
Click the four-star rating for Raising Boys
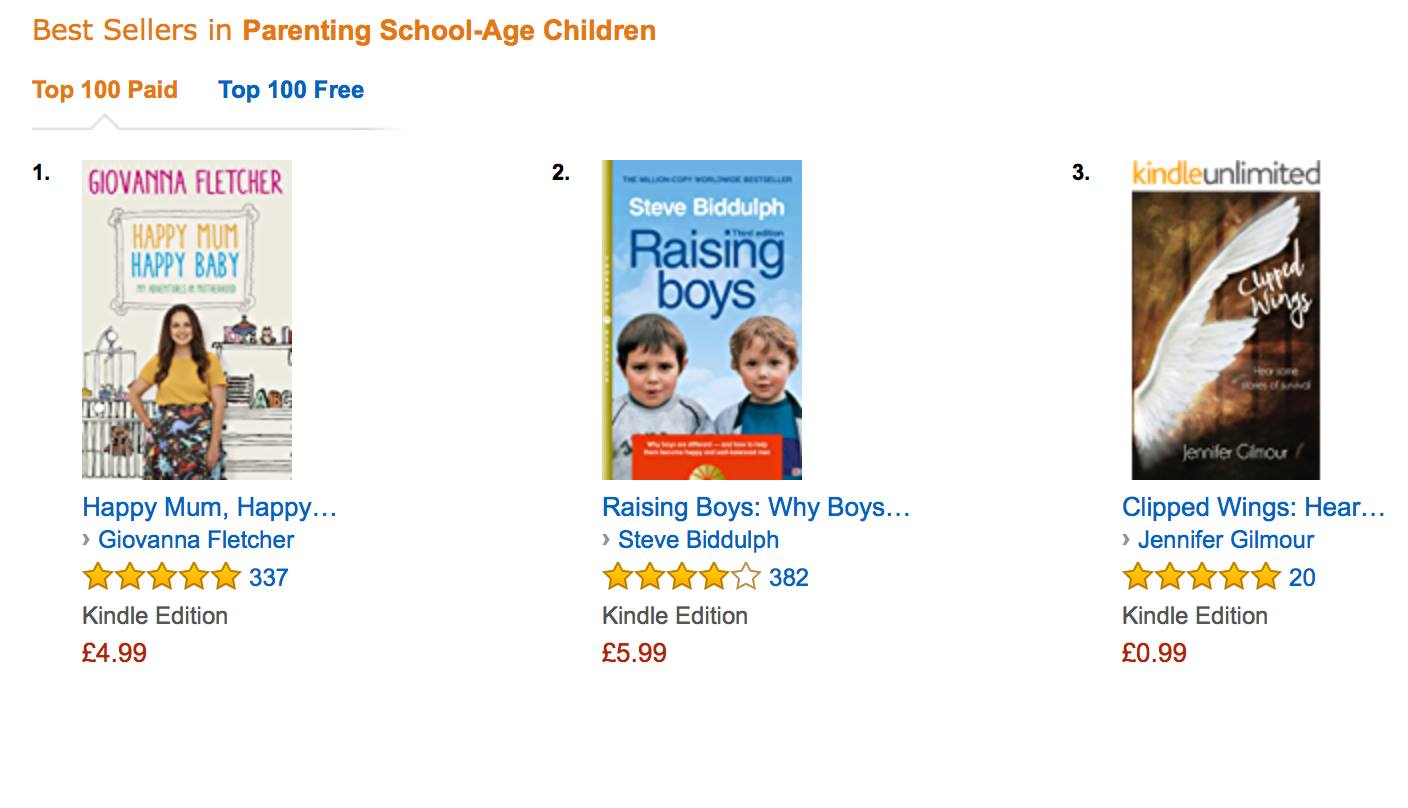(x=681, y=577)
